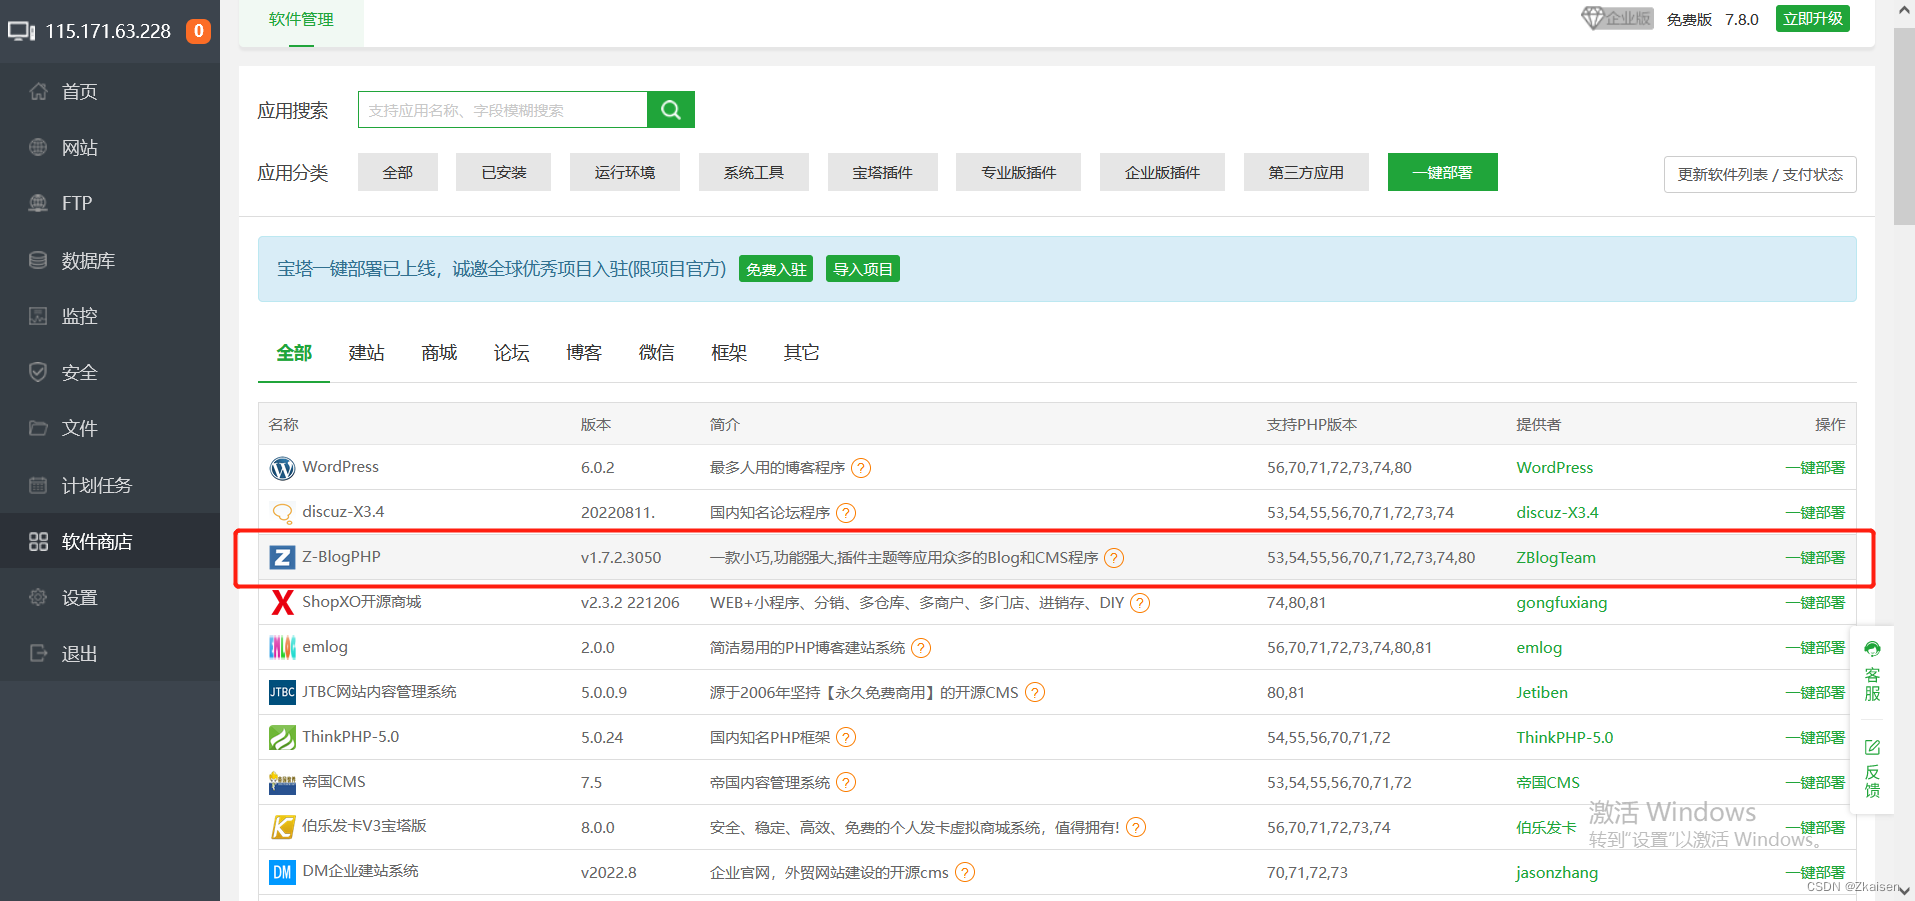Switch to the 论坛 category tab

pyautogui.click(x=511, y=353)
